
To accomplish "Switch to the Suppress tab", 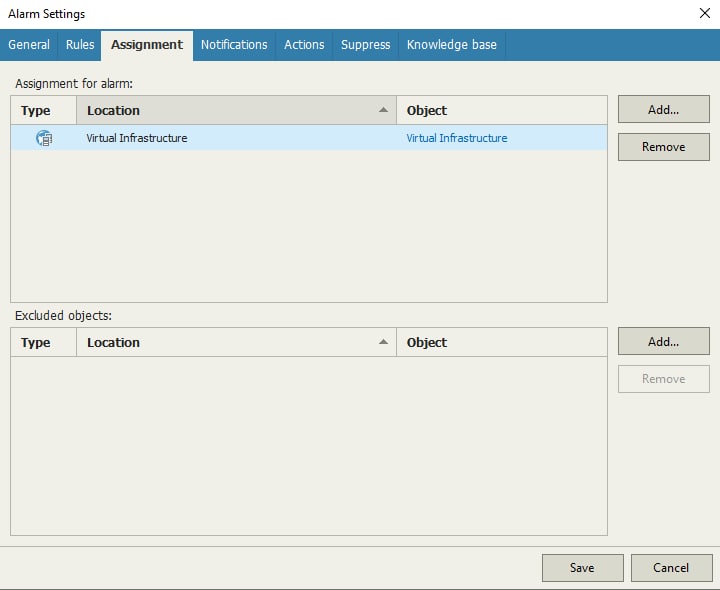I will tap(365, 45).
